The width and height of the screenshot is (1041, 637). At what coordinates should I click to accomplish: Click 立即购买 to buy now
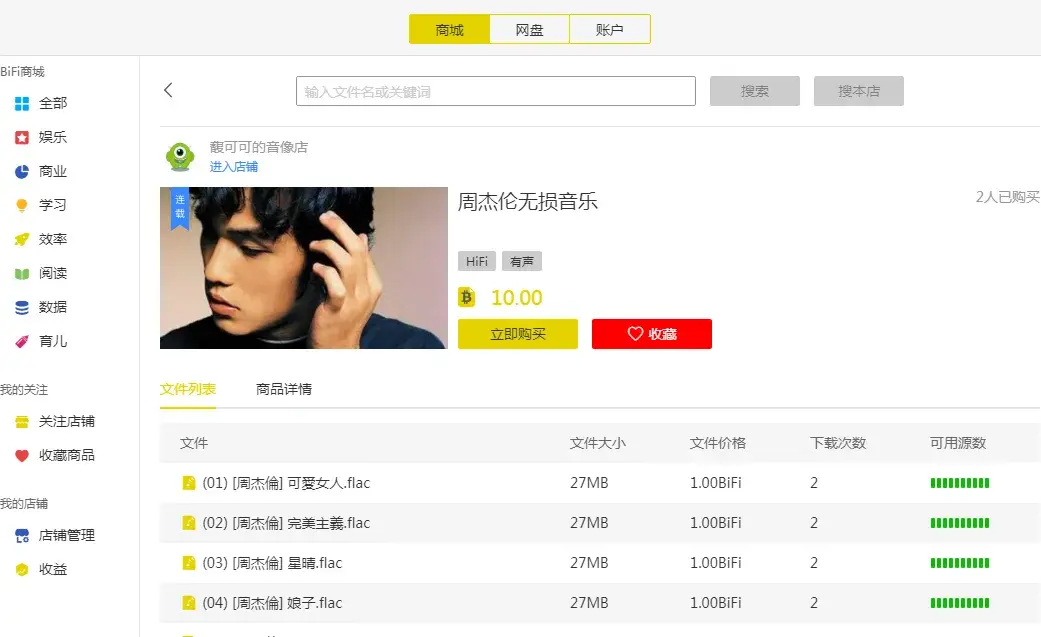coord(518,333)
